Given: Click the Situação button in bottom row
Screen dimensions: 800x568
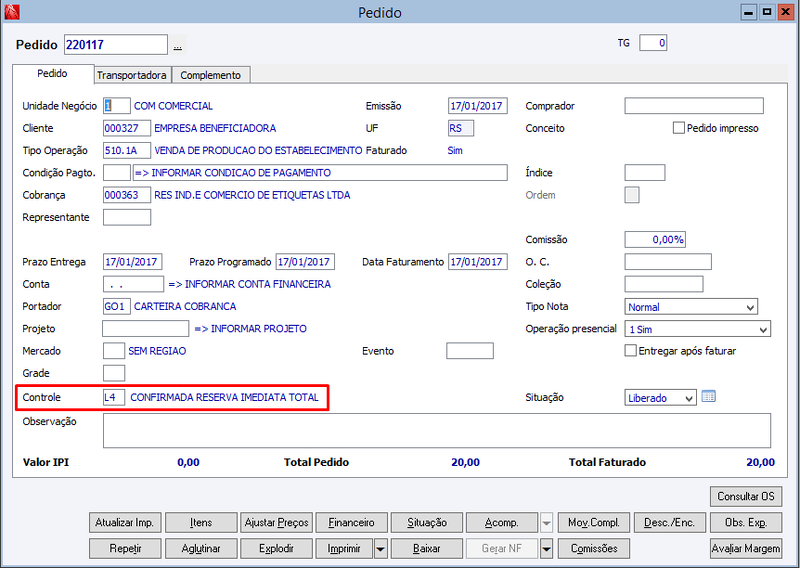Looking at the screenshot, I should pos(427,523).
